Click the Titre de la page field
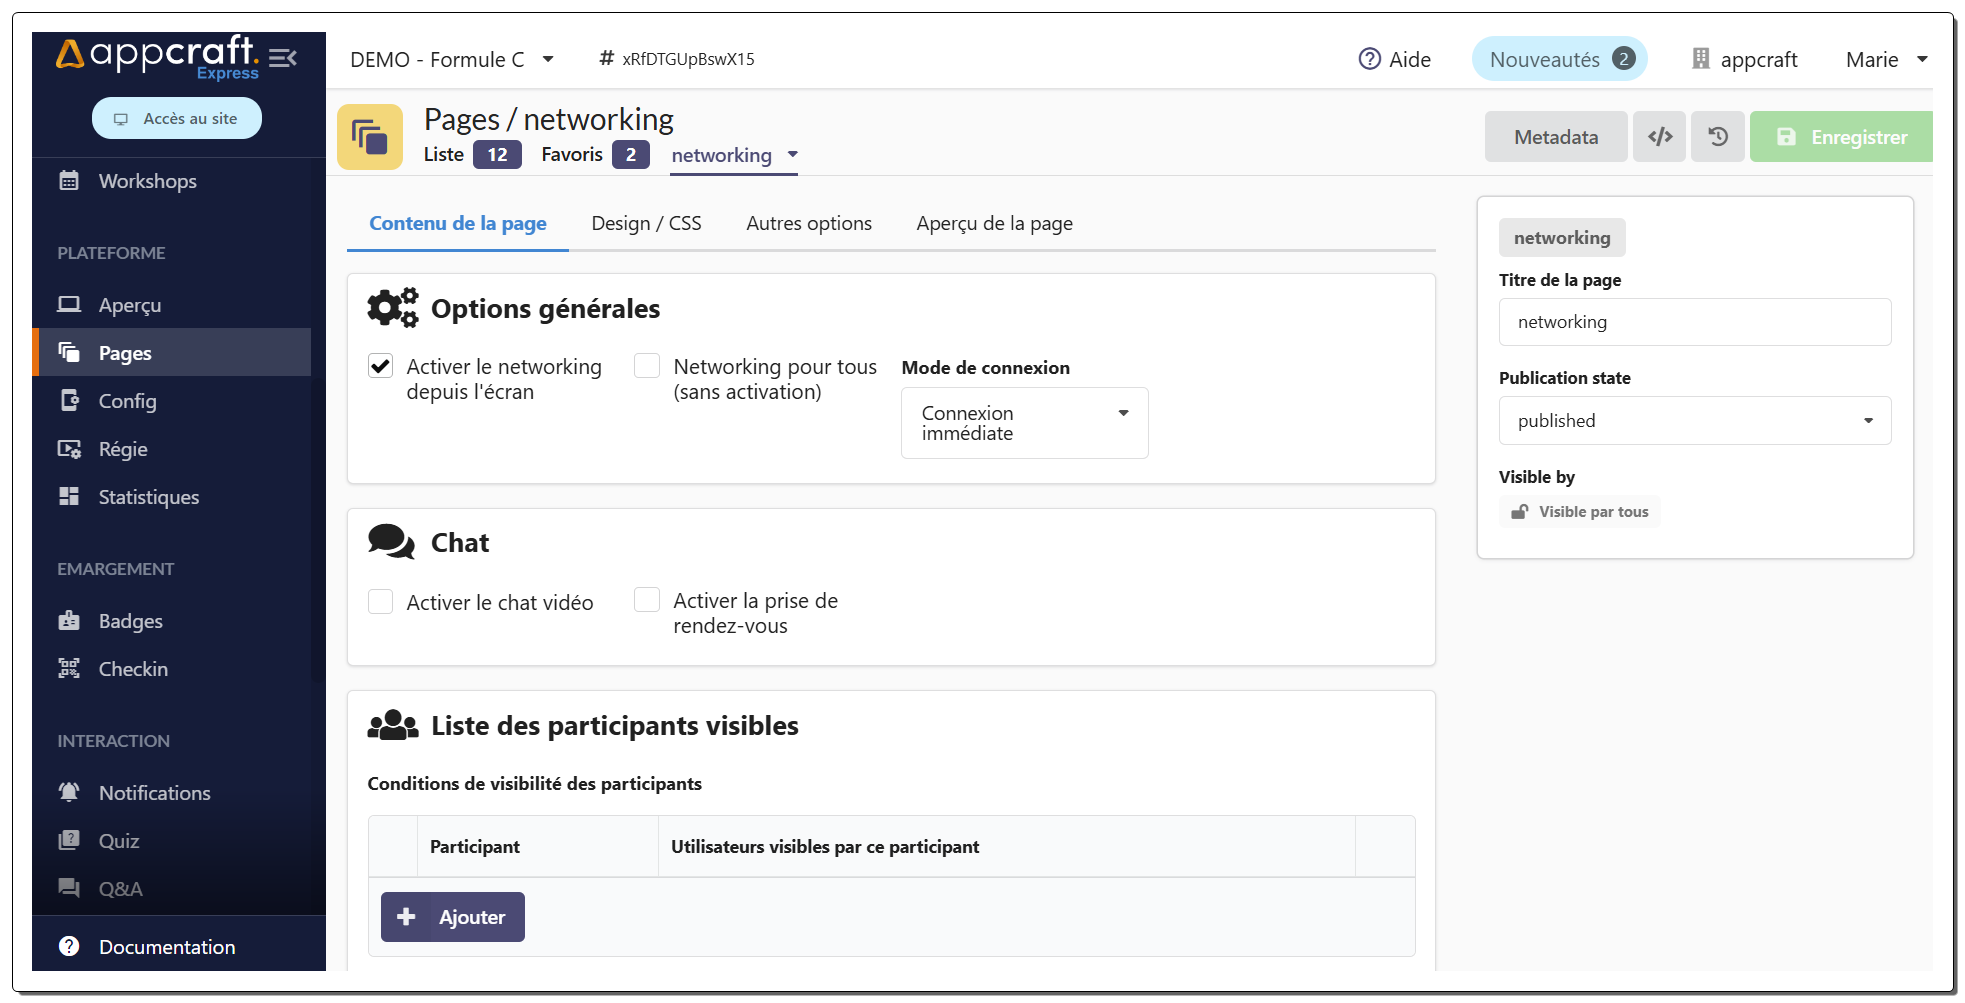 (1694, 322)
